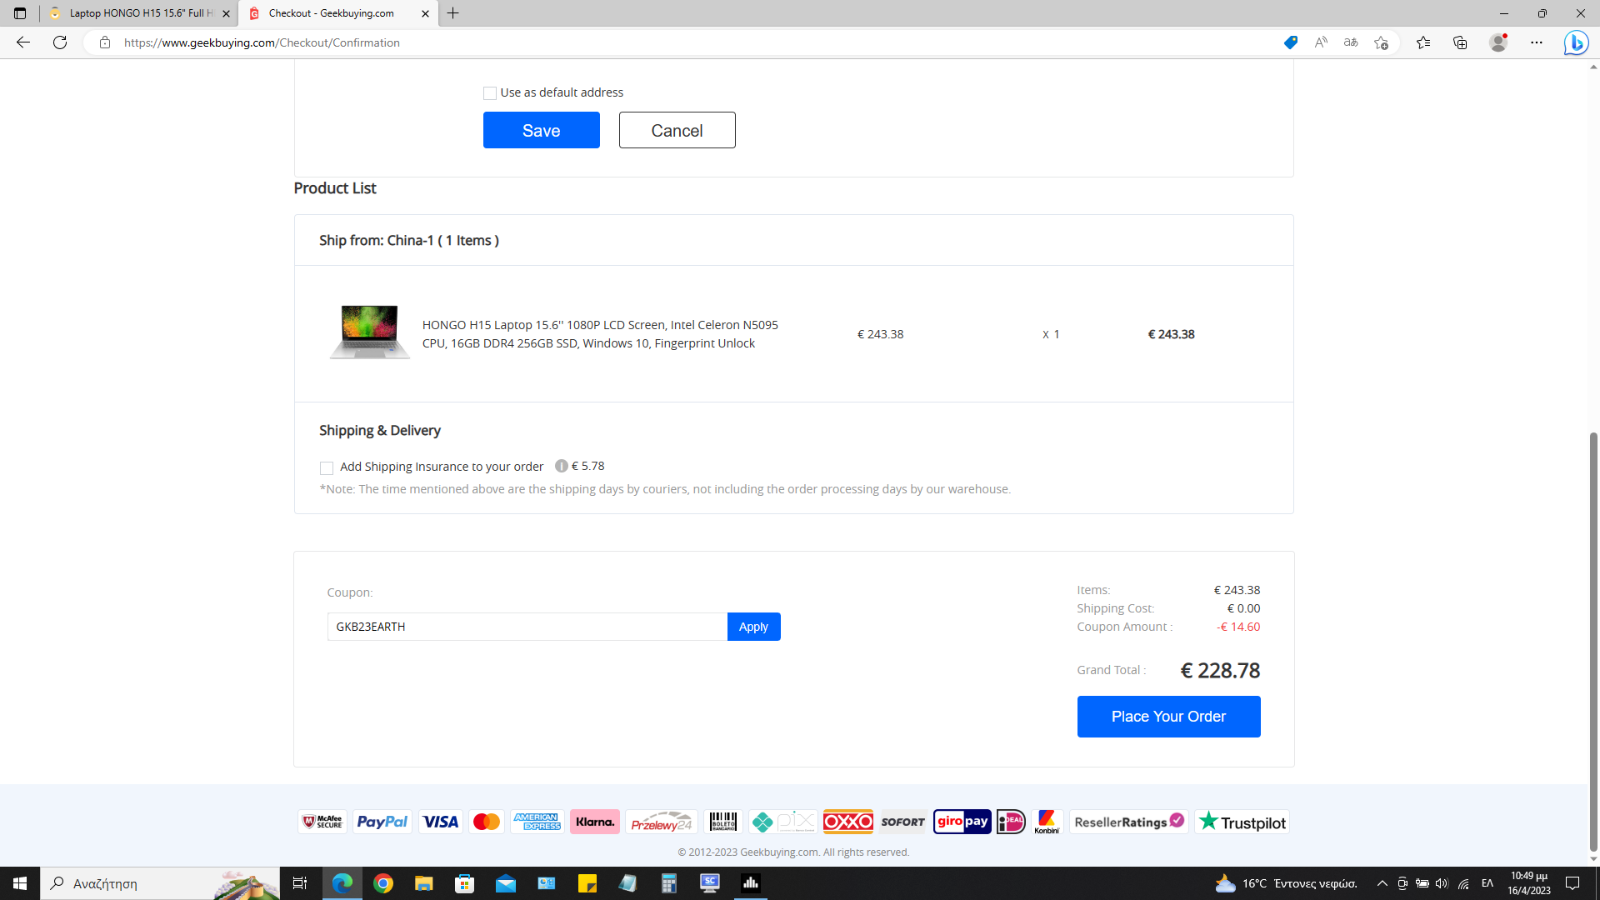Open the tab actions menu icon
1600x900 pixels.
[x=20, y=13]
